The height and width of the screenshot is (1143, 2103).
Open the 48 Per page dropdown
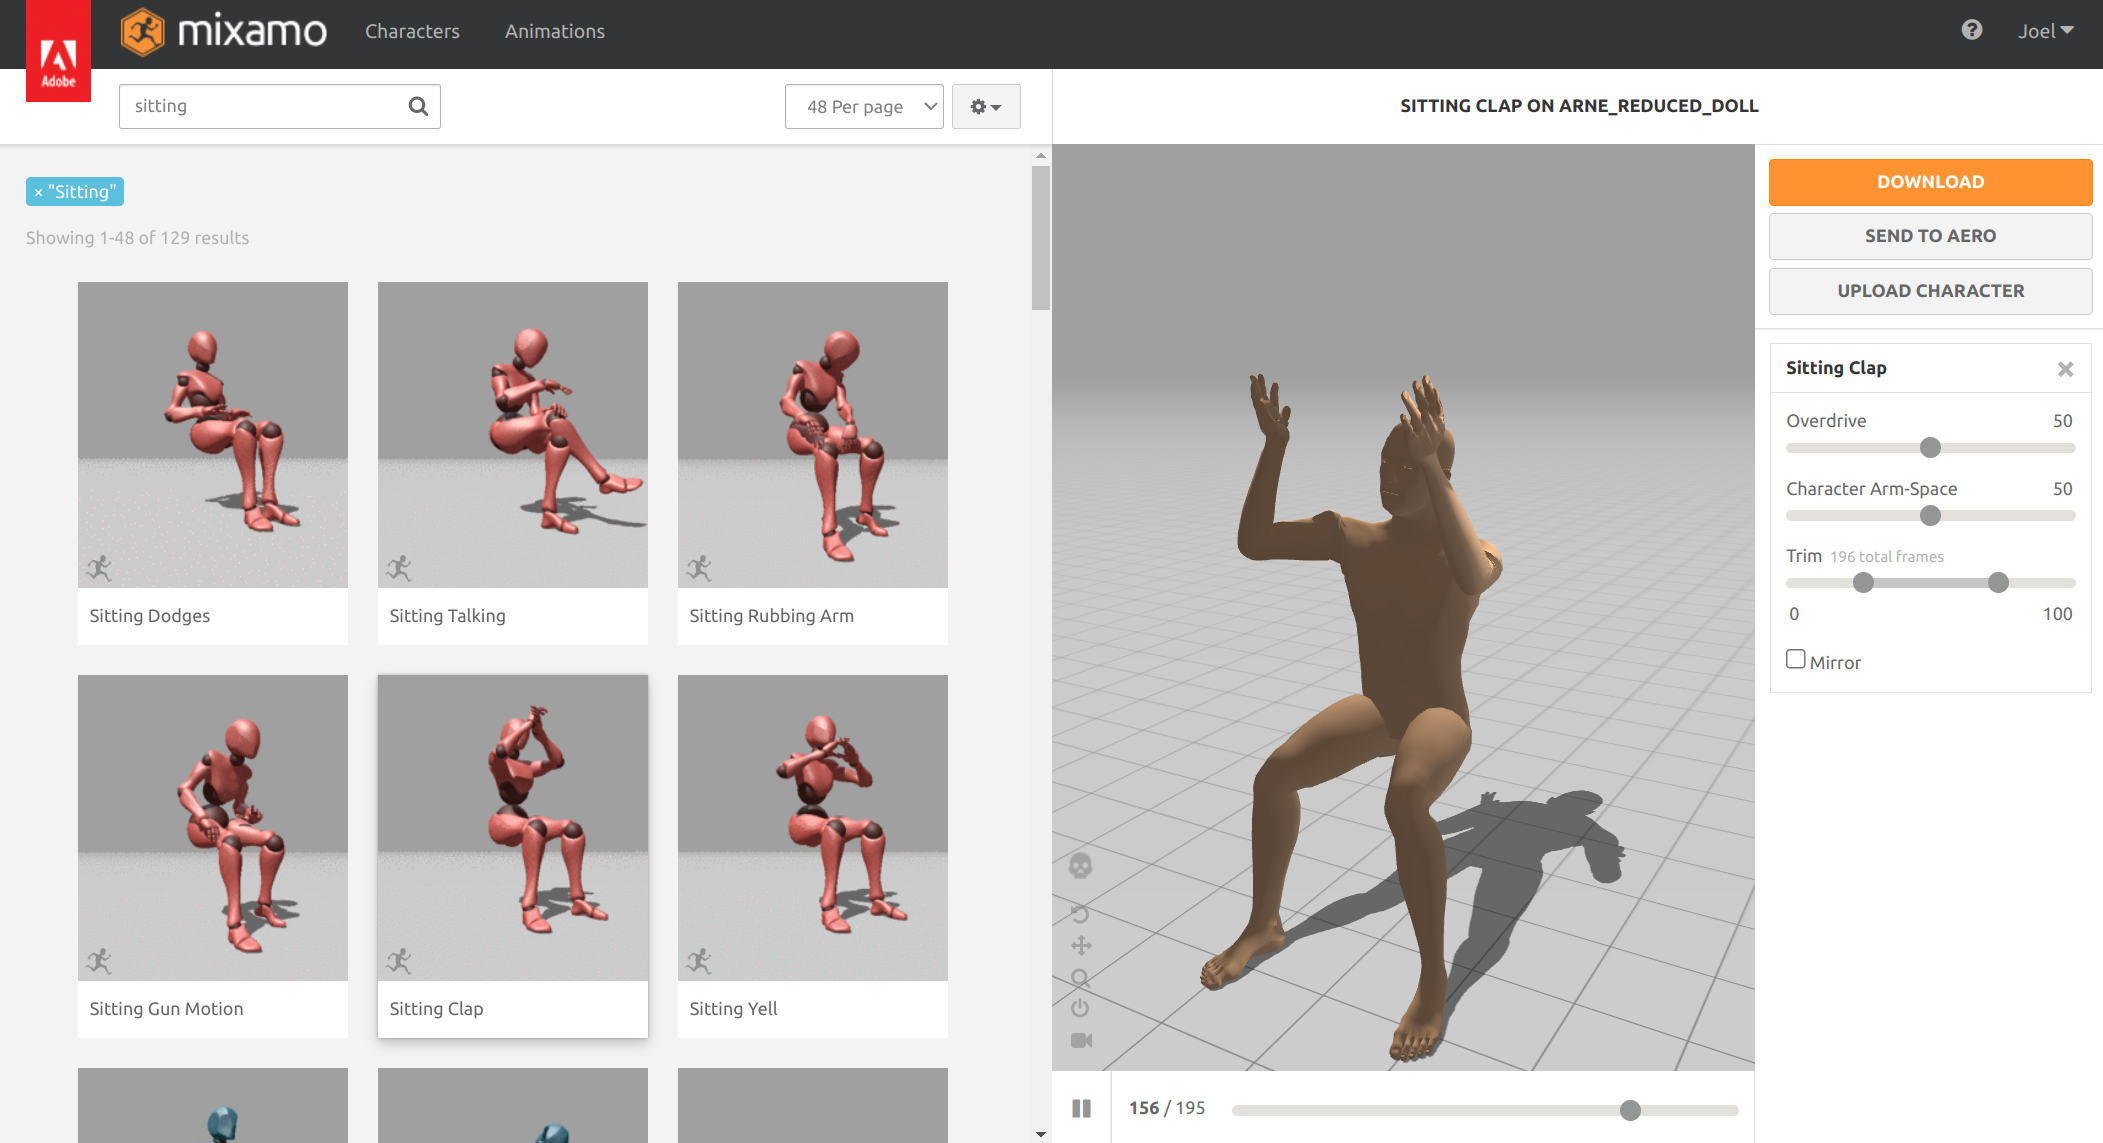864,107
